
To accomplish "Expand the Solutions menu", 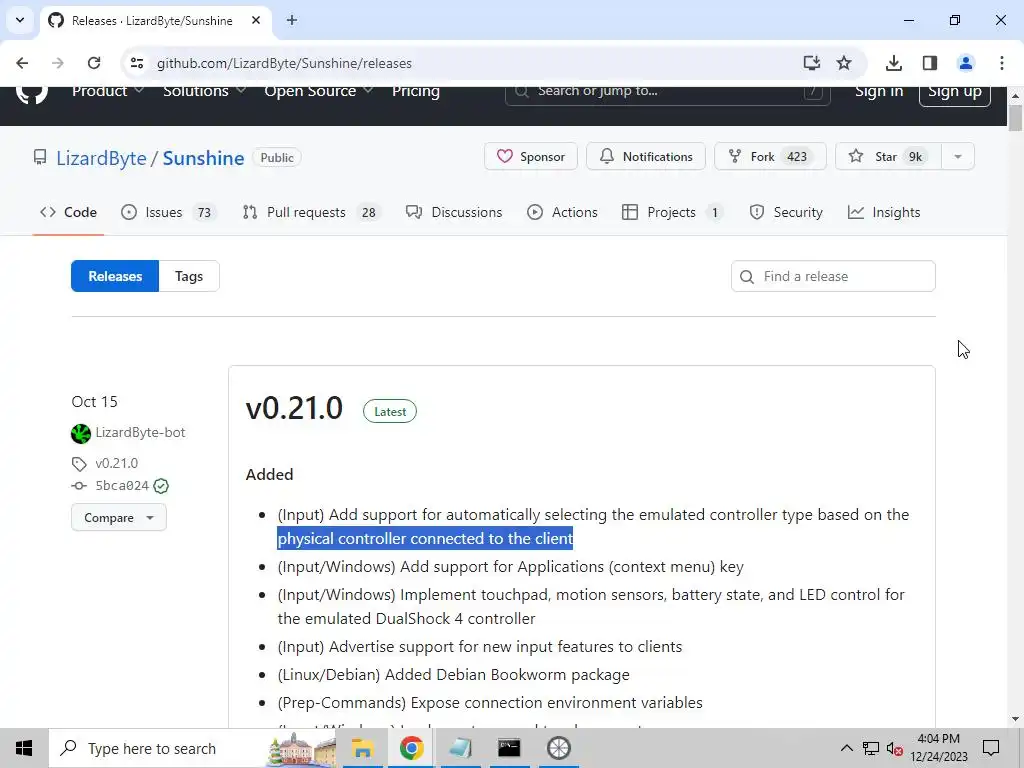I will [x=204, y=91].
